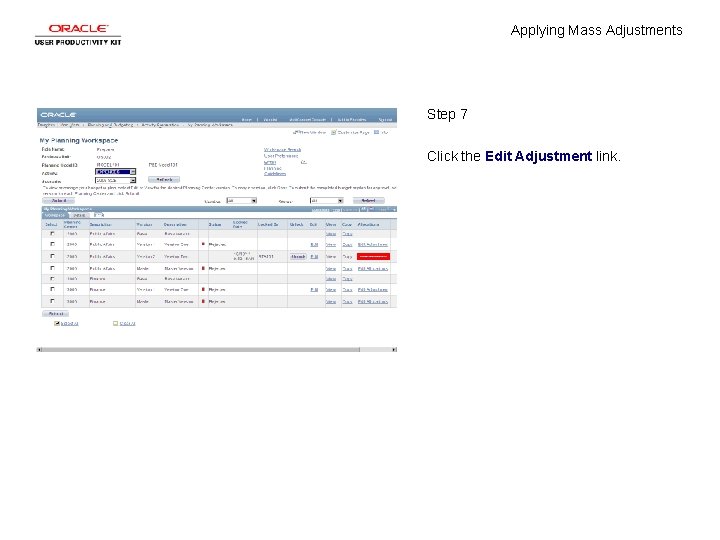This screenshot has width=720, height=540.
Task: Open the Version filter dropdown
Action: pyautogui.click(x=242, y=201)
